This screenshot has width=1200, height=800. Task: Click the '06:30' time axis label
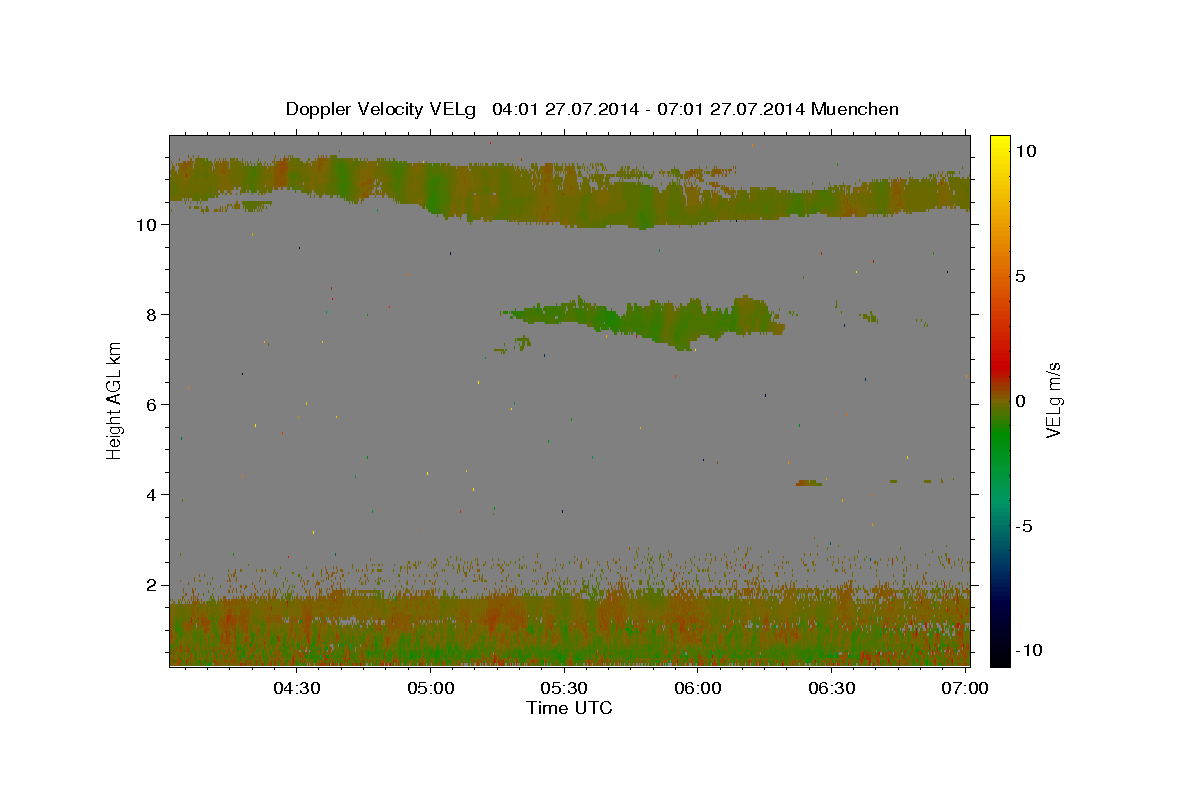[830, 688]
